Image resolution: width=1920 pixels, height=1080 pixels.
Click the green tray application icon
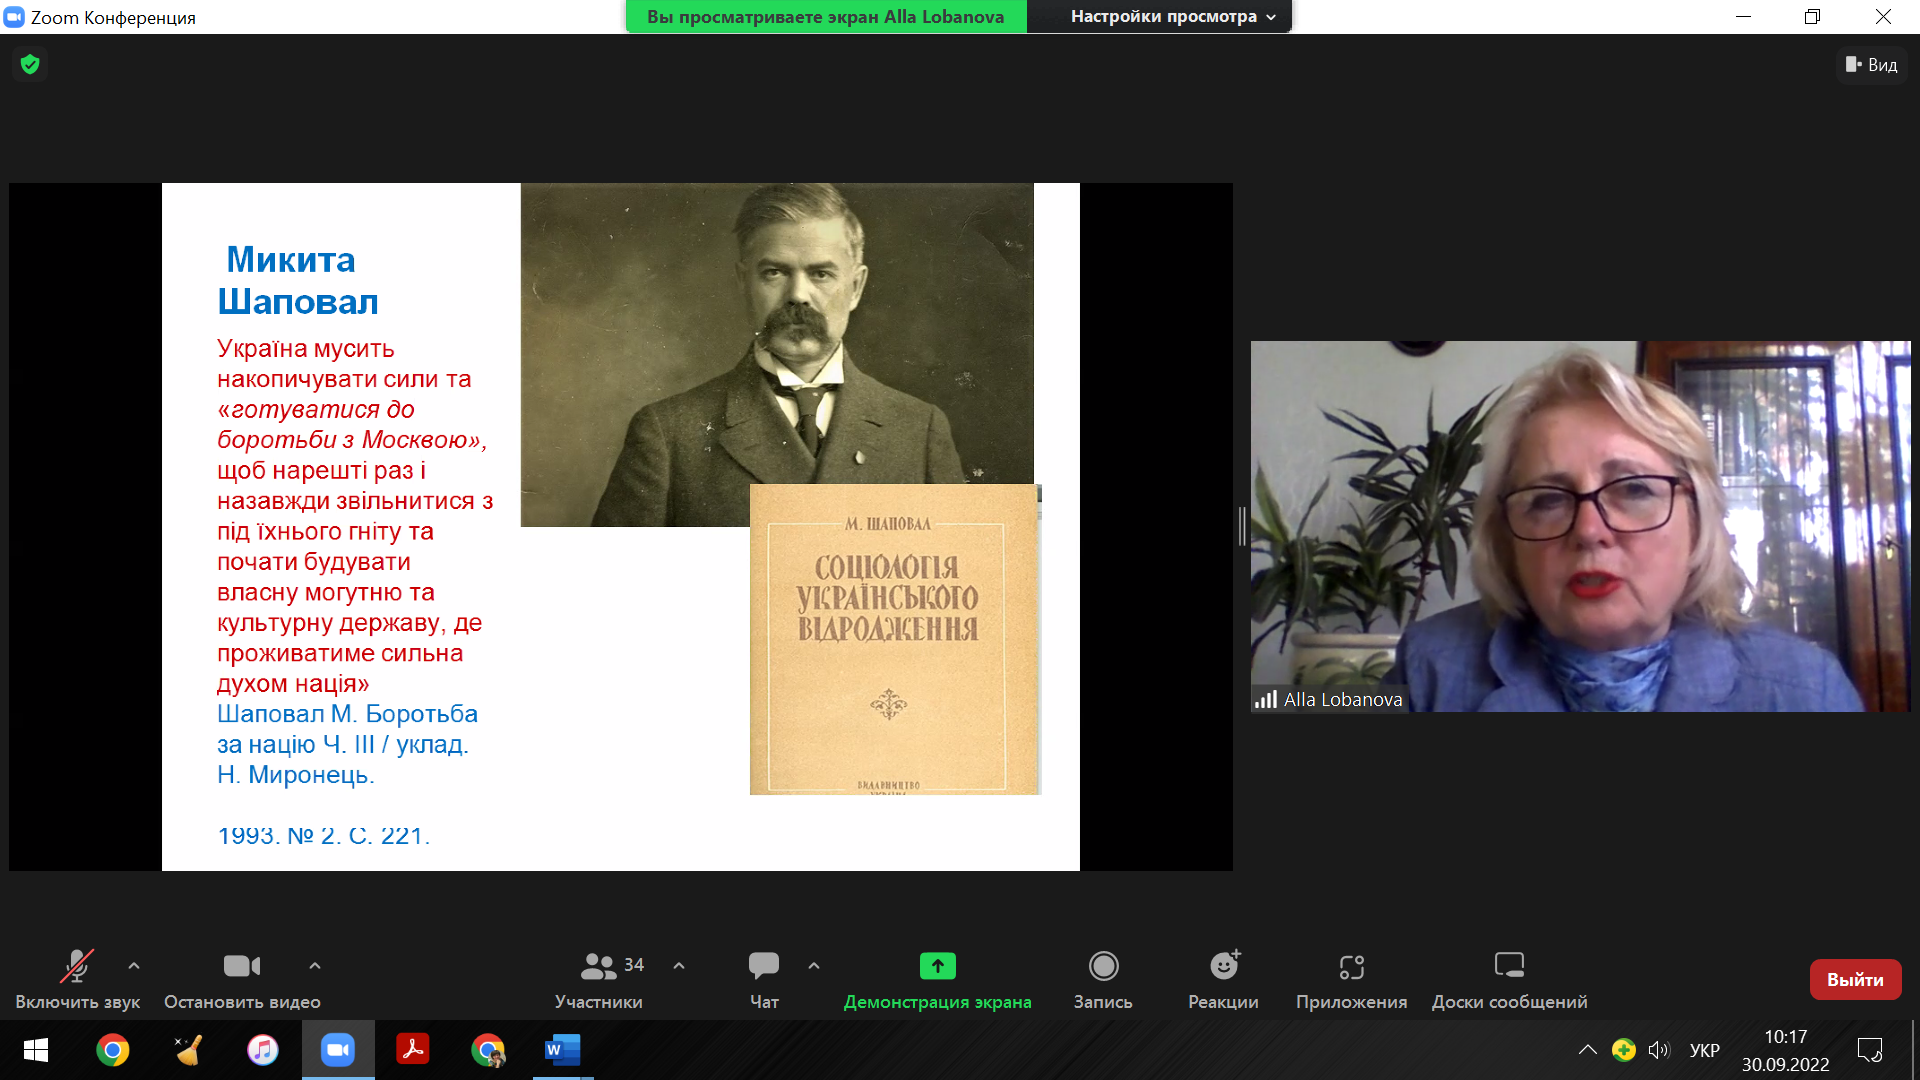(x=1624, y=1050)
